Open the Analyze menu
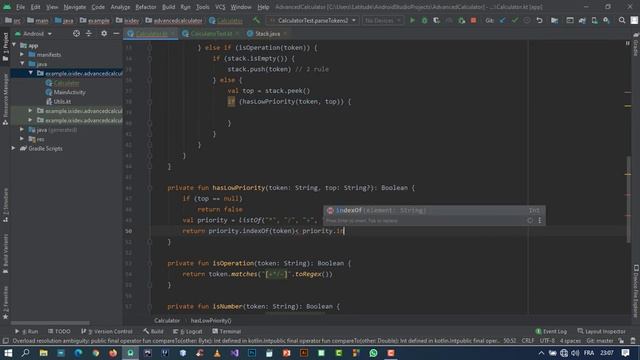 [x=120, y=7]
